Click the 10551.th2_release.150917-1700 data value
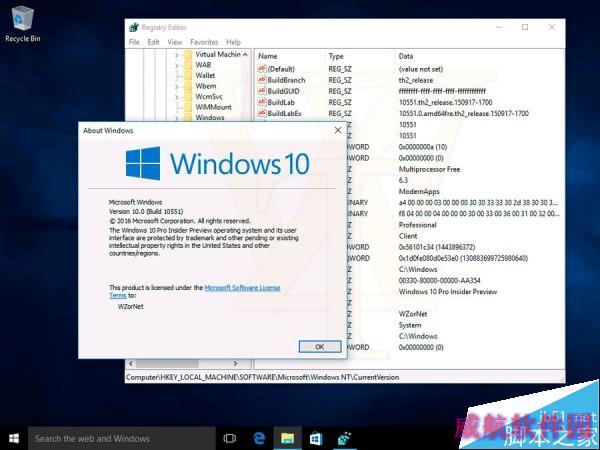This screenshot has width=600, height=450. 445,102
